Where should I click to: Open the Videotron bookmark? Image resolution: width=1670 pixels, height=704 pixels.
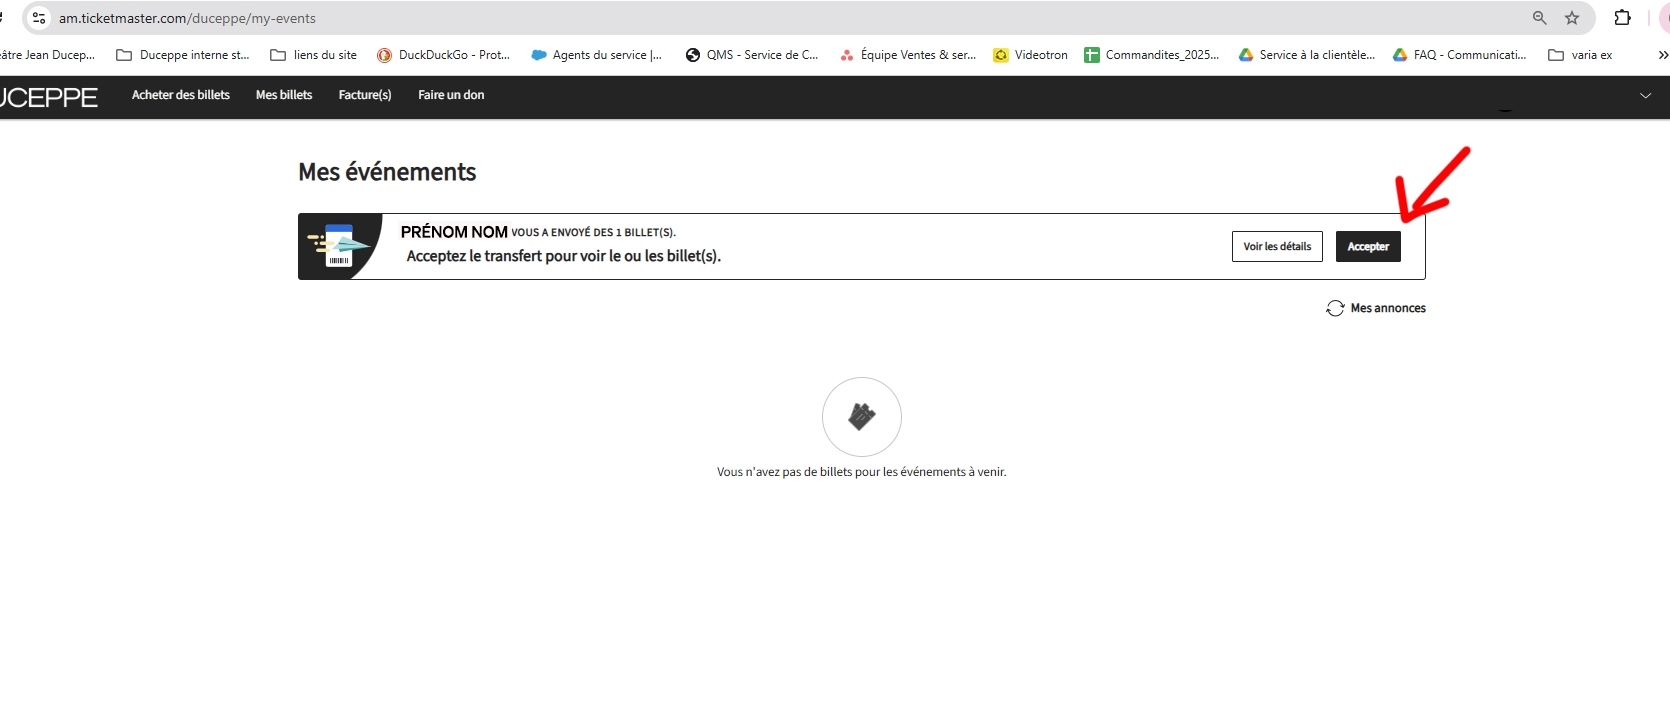click(x=1030, y=55)
